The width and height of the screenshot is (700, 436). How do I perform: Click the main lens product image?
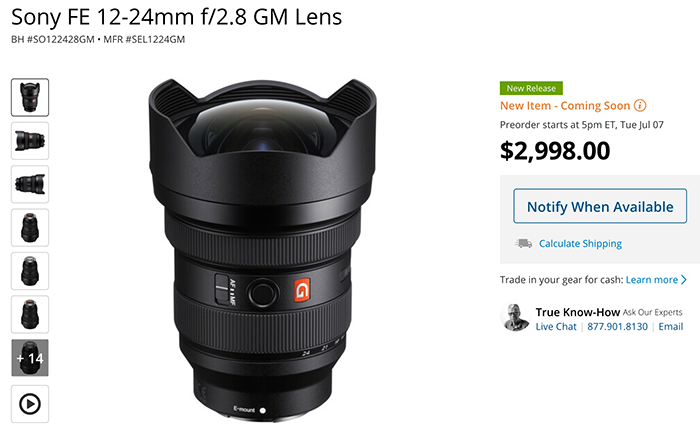click(x=262, y=250)
